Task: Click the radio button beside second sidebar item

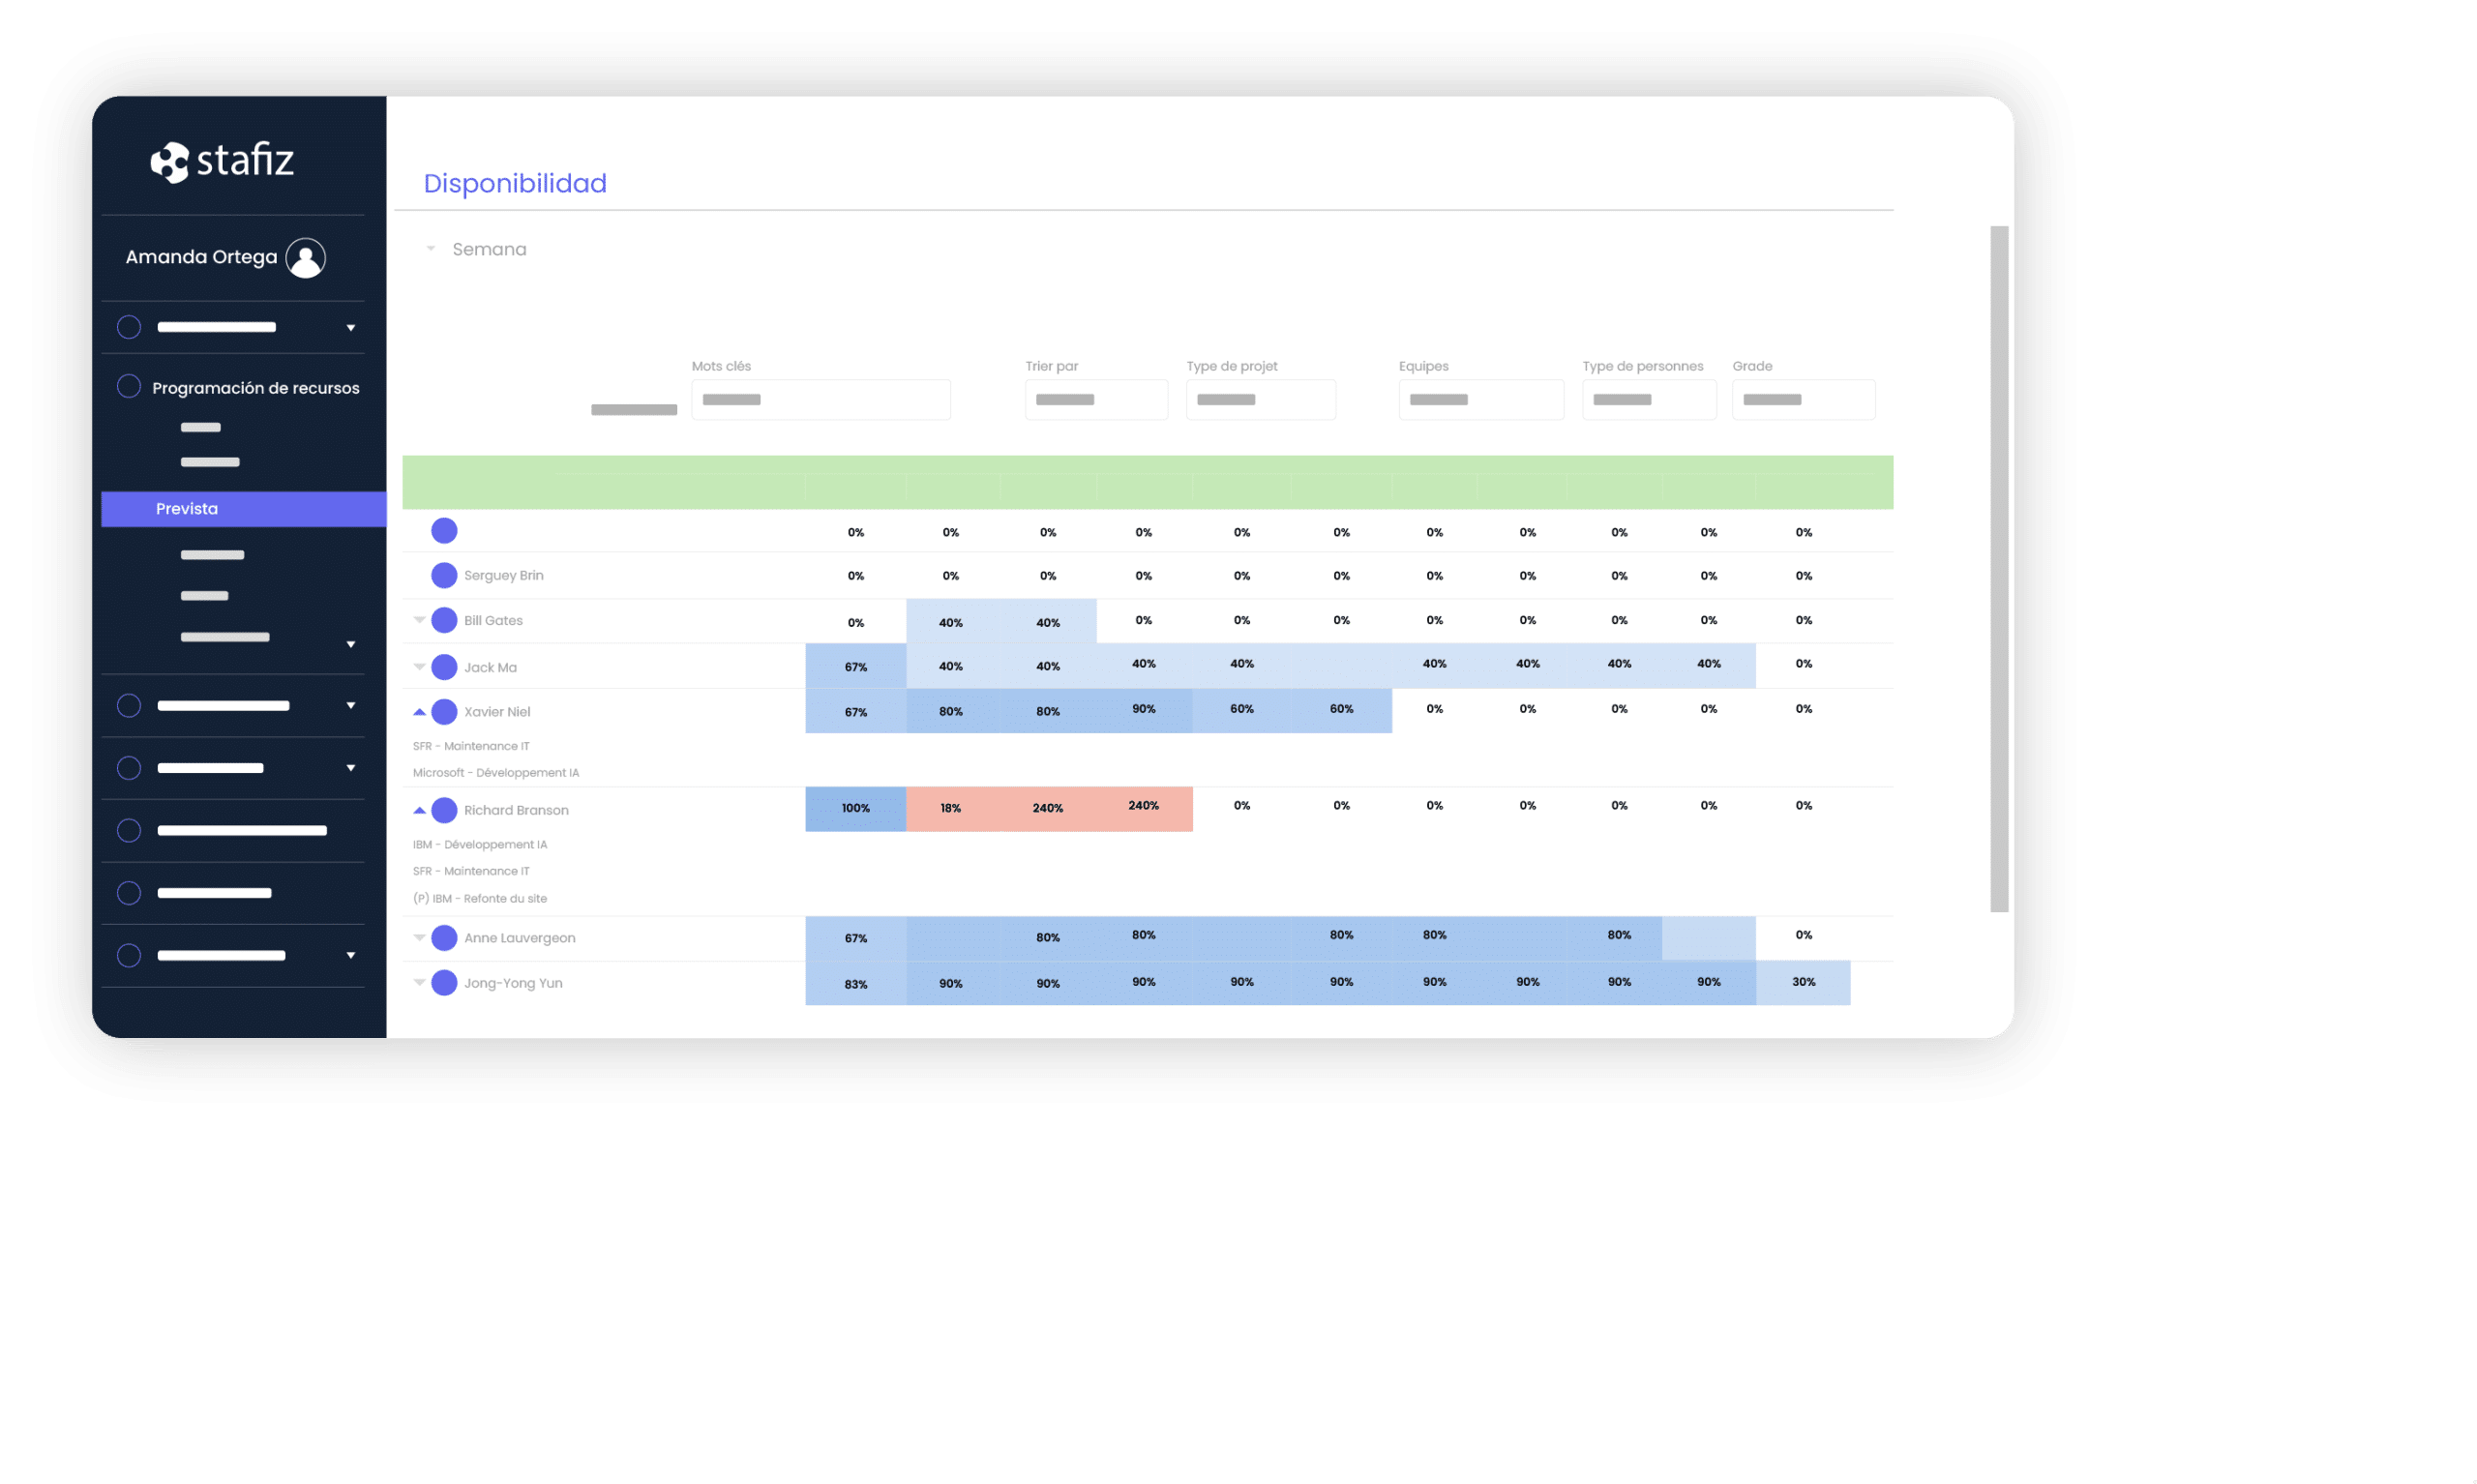Action: pyautogui.click(x=127, y=387)
